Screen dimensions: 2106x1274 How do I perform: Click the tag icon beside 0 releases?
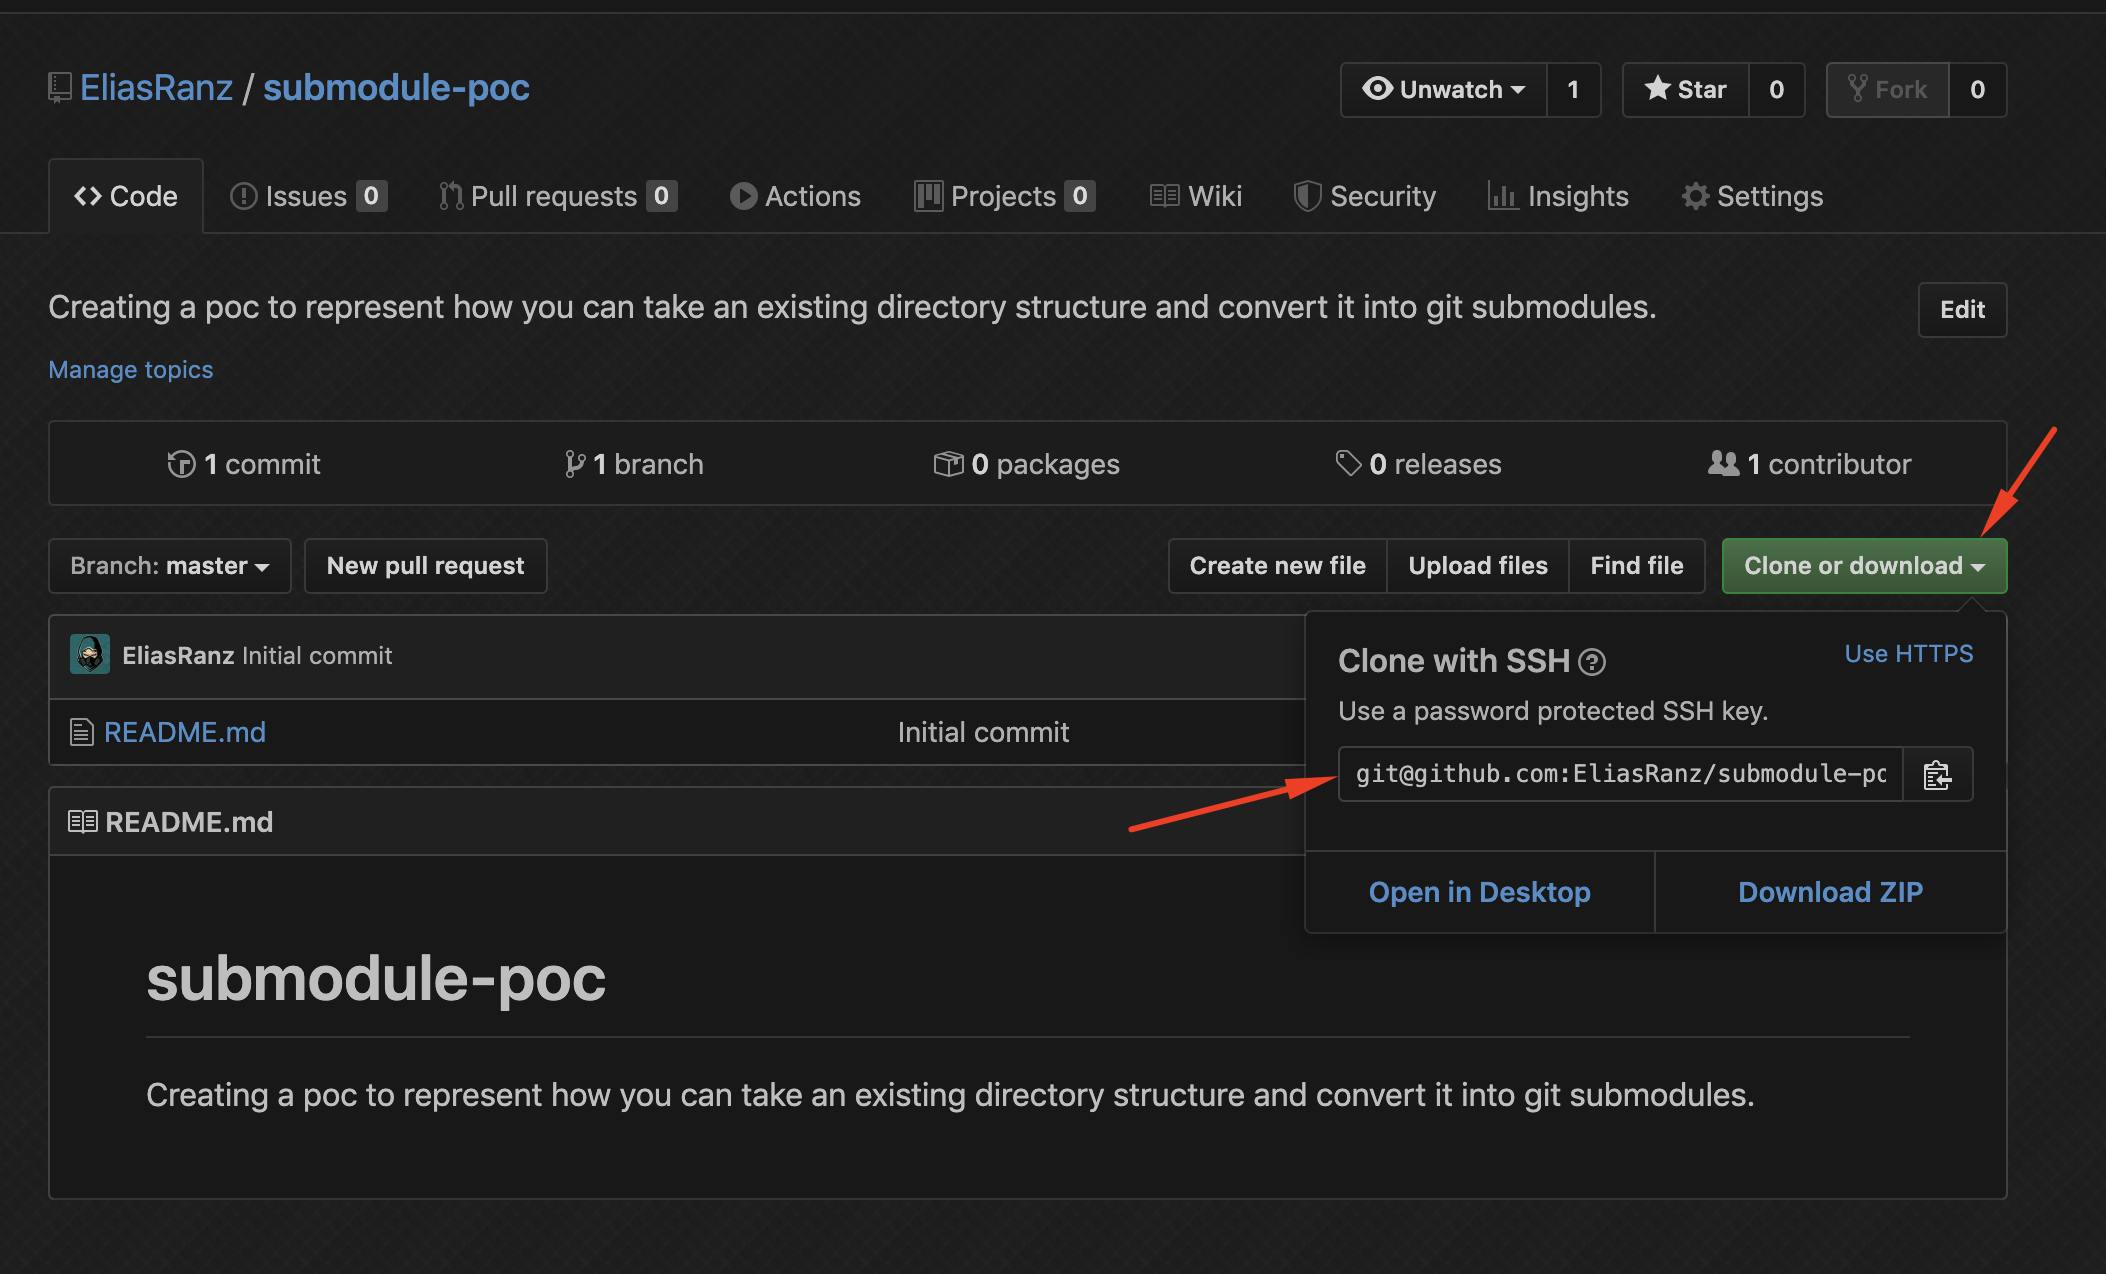[x=1348, y=463]
